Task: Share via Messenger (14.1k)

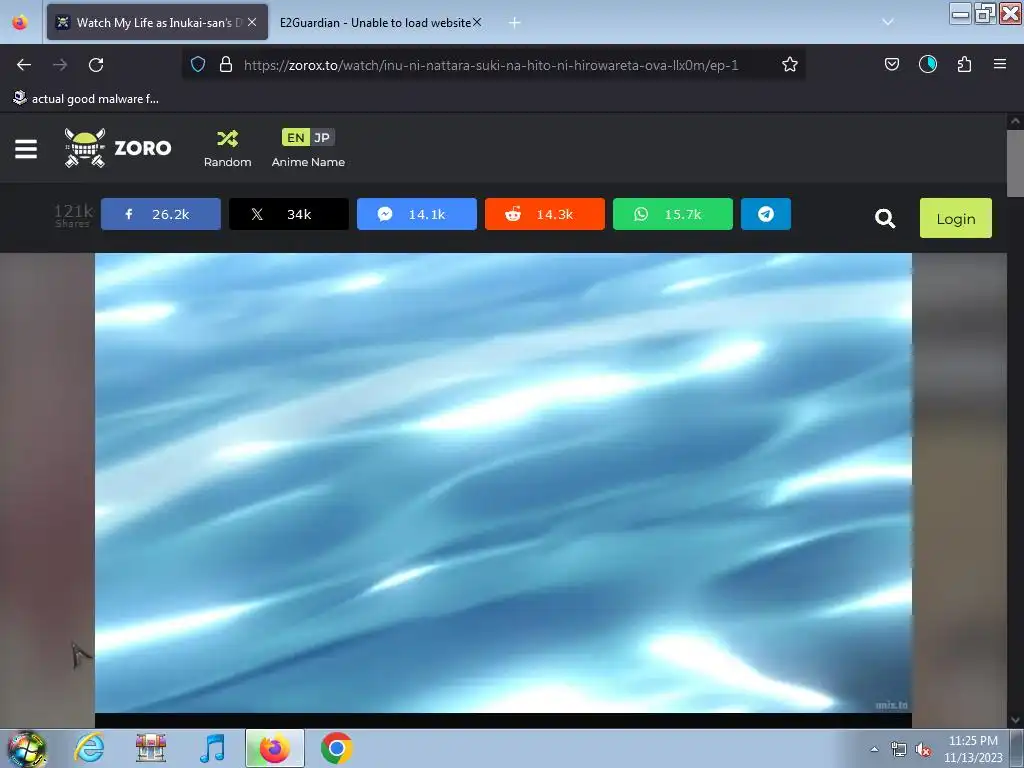Action: click(417, 214)
